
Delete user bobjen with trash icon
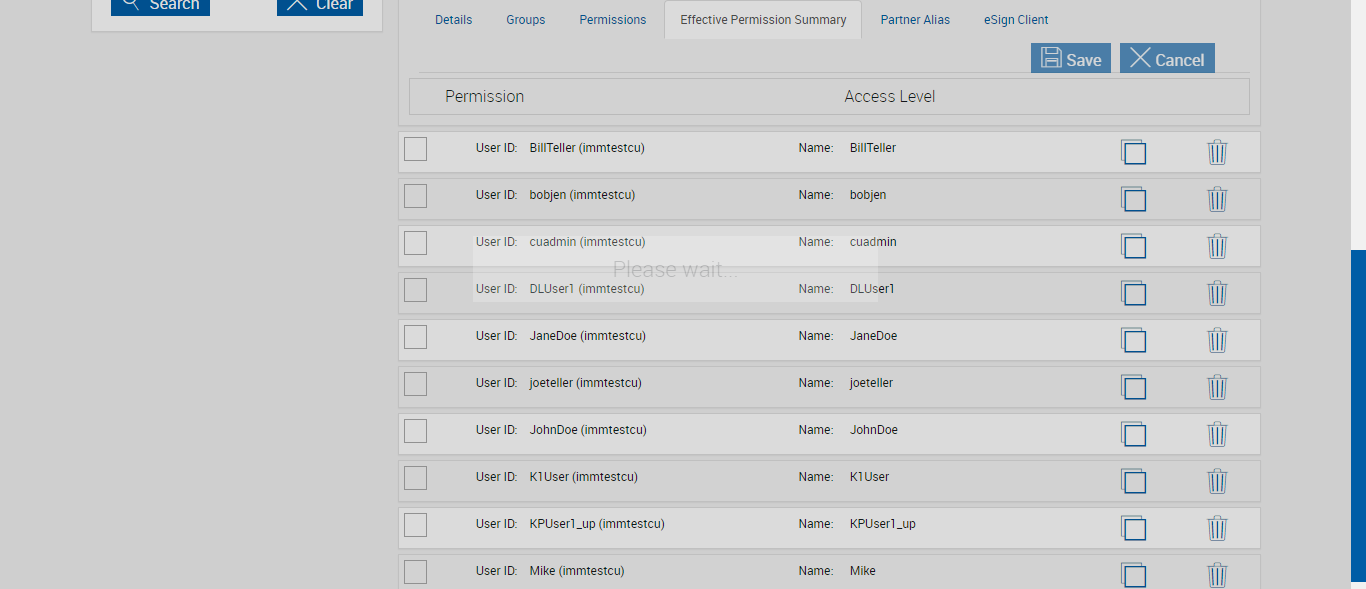point(1217,199)
